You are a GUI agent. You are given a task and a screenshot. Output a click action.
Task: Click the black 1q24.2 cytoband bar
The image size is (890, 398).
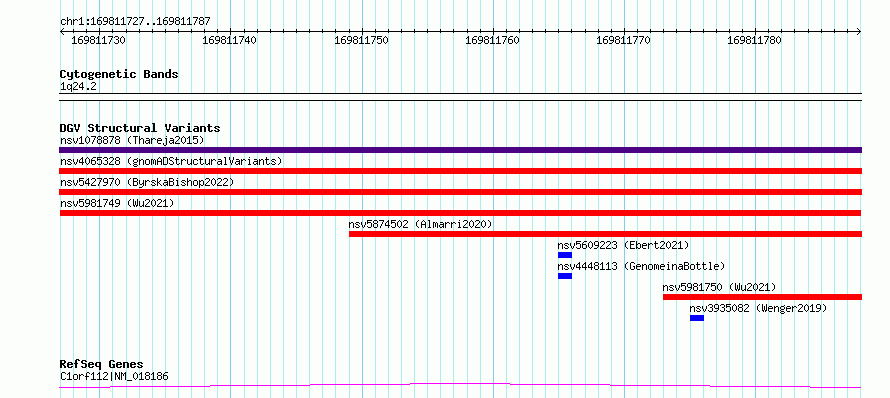click(460, 97)
